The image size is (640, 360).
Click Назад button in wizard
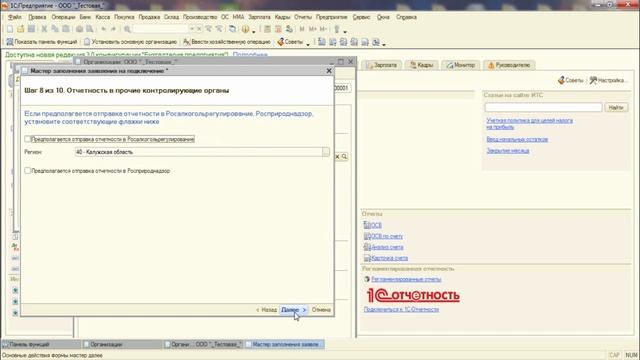coord(266,310)
